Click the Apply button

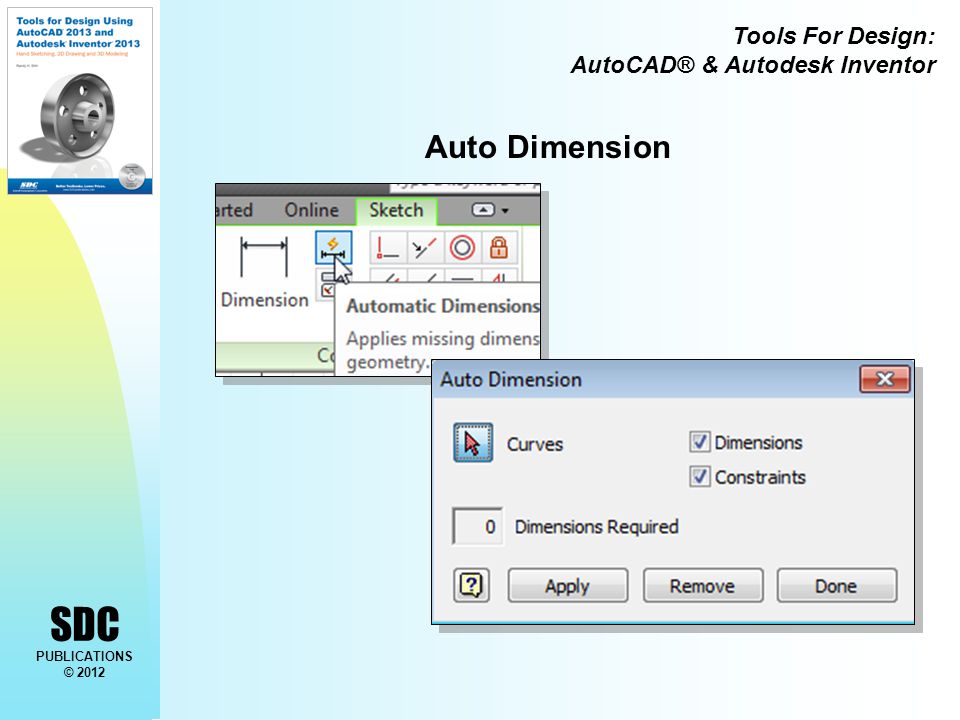pos(568,586)
